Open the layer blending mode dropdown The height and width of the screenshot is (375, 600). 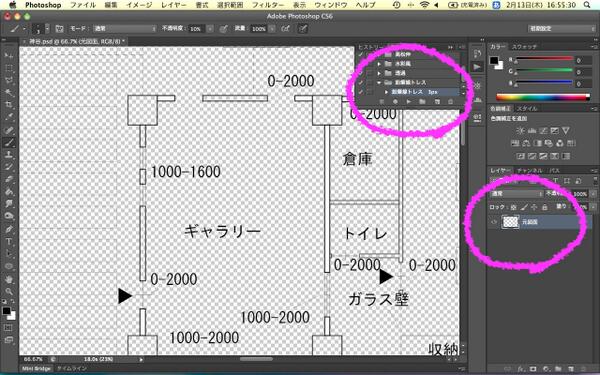click(x=517, y=194)
